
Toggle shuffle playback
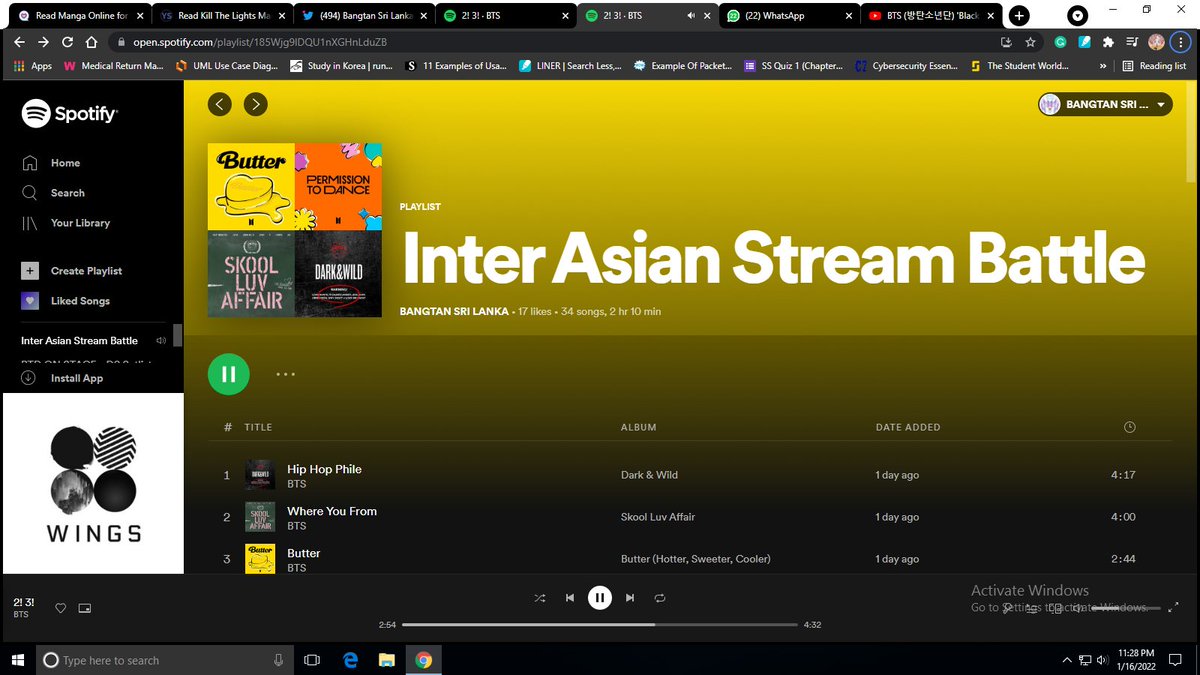(x=540, y=598)
